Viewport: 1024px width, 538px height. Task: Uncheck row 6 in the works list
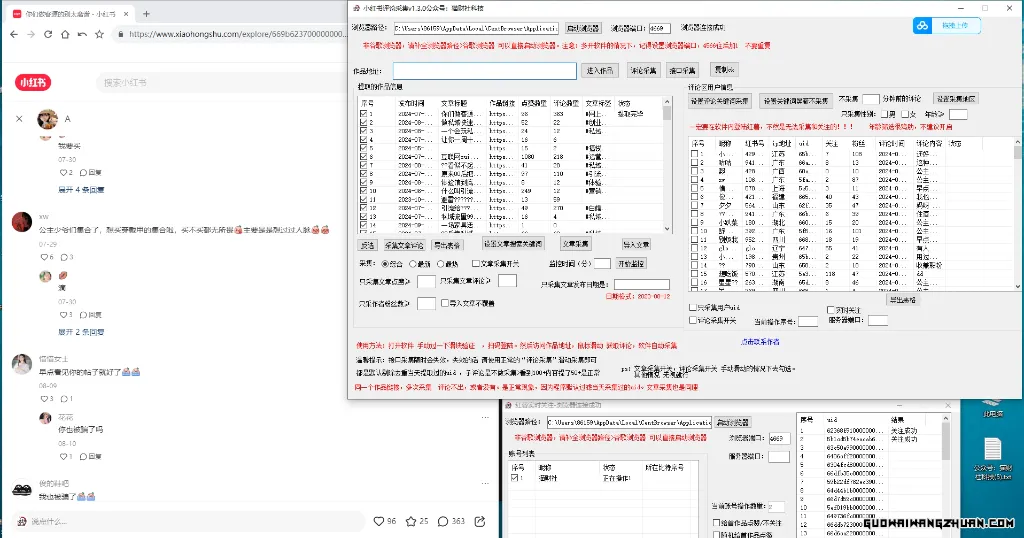click(363, 157)
